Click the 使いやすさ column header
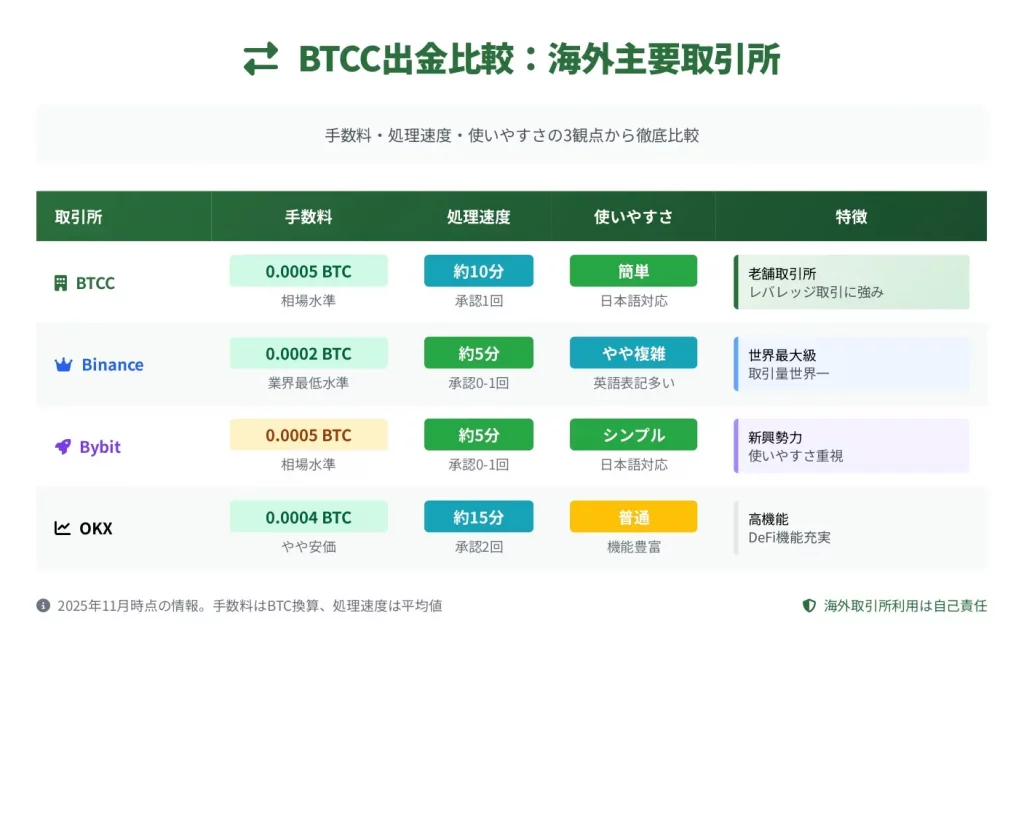Image resolution: width=1024 pixels, height=819 pixels. pos(633,217)
